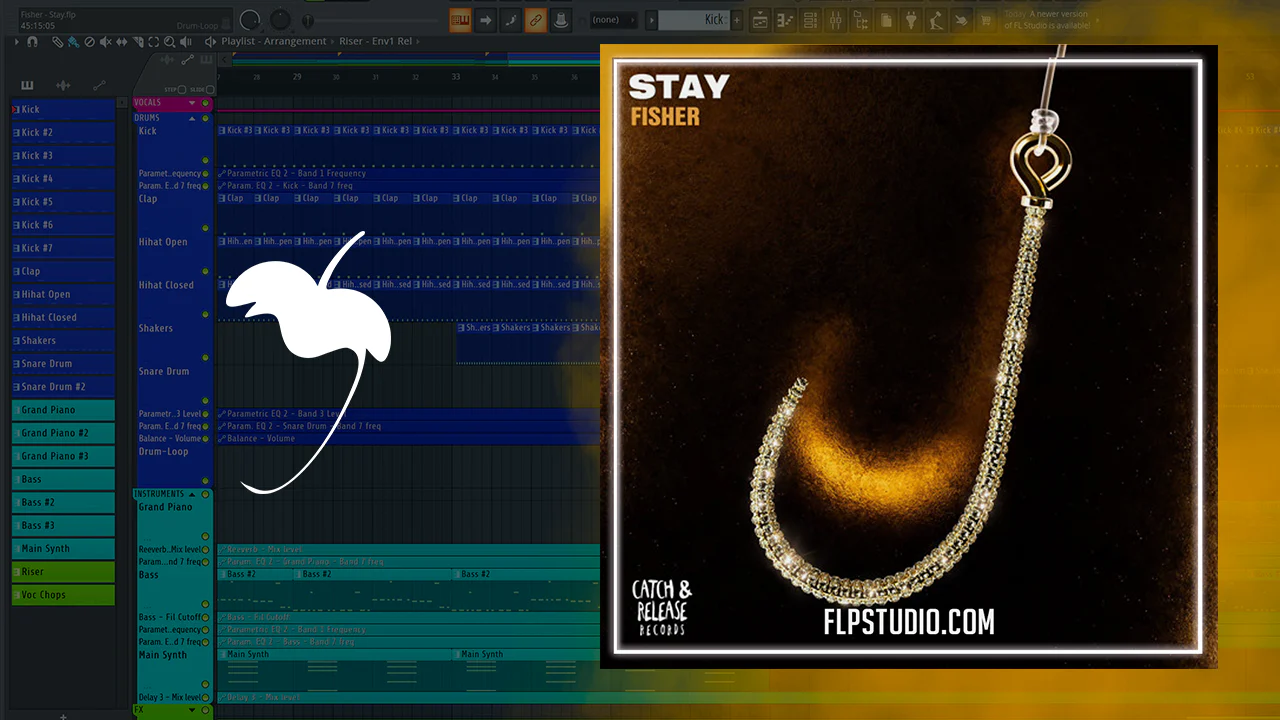Select the dashed-box select tool in Playlist
1280x720 pixels.
[153, 42]
